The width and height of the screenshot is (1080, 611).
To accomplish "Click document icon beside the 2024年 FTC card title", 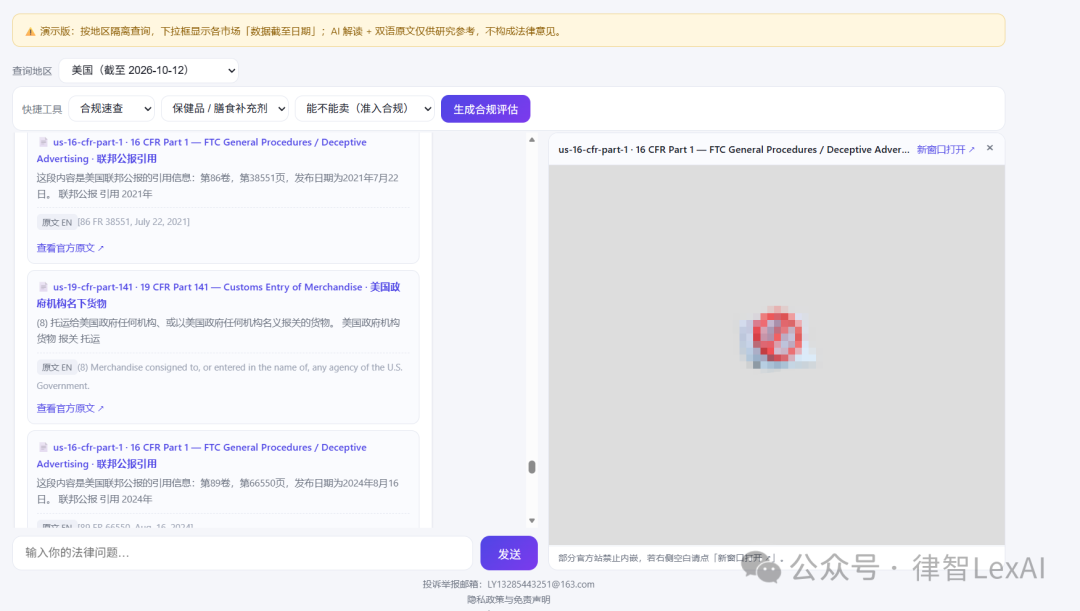I will (43, 447).
